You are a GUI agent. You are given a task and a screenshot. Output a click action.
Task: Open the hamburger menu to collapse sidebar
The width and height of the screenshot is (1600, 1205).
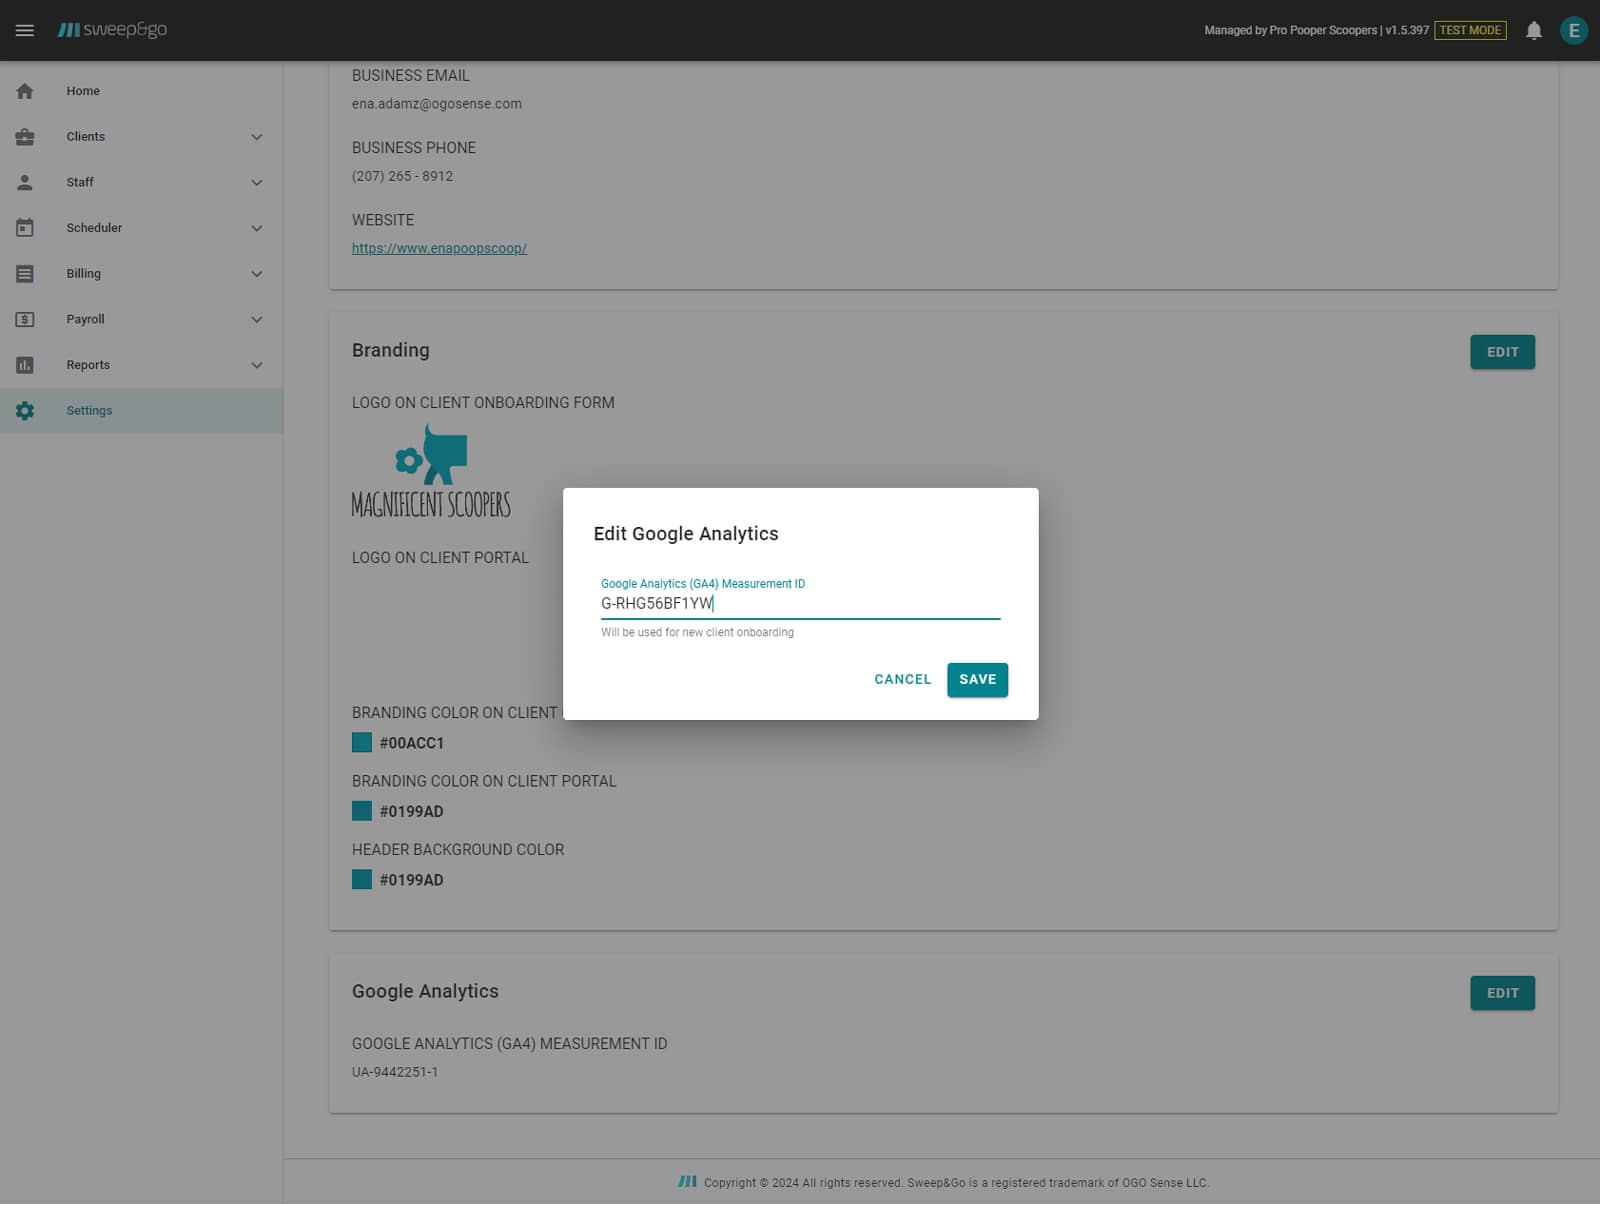point(25,30)
